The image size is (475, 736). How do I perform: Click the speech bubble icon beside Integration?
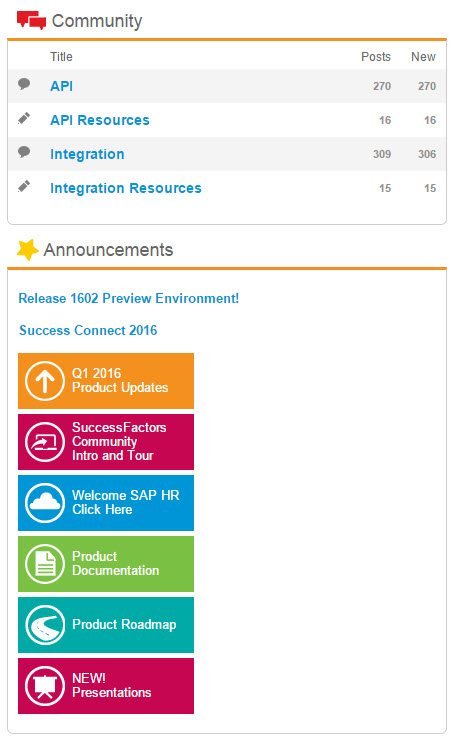[24, 152]
